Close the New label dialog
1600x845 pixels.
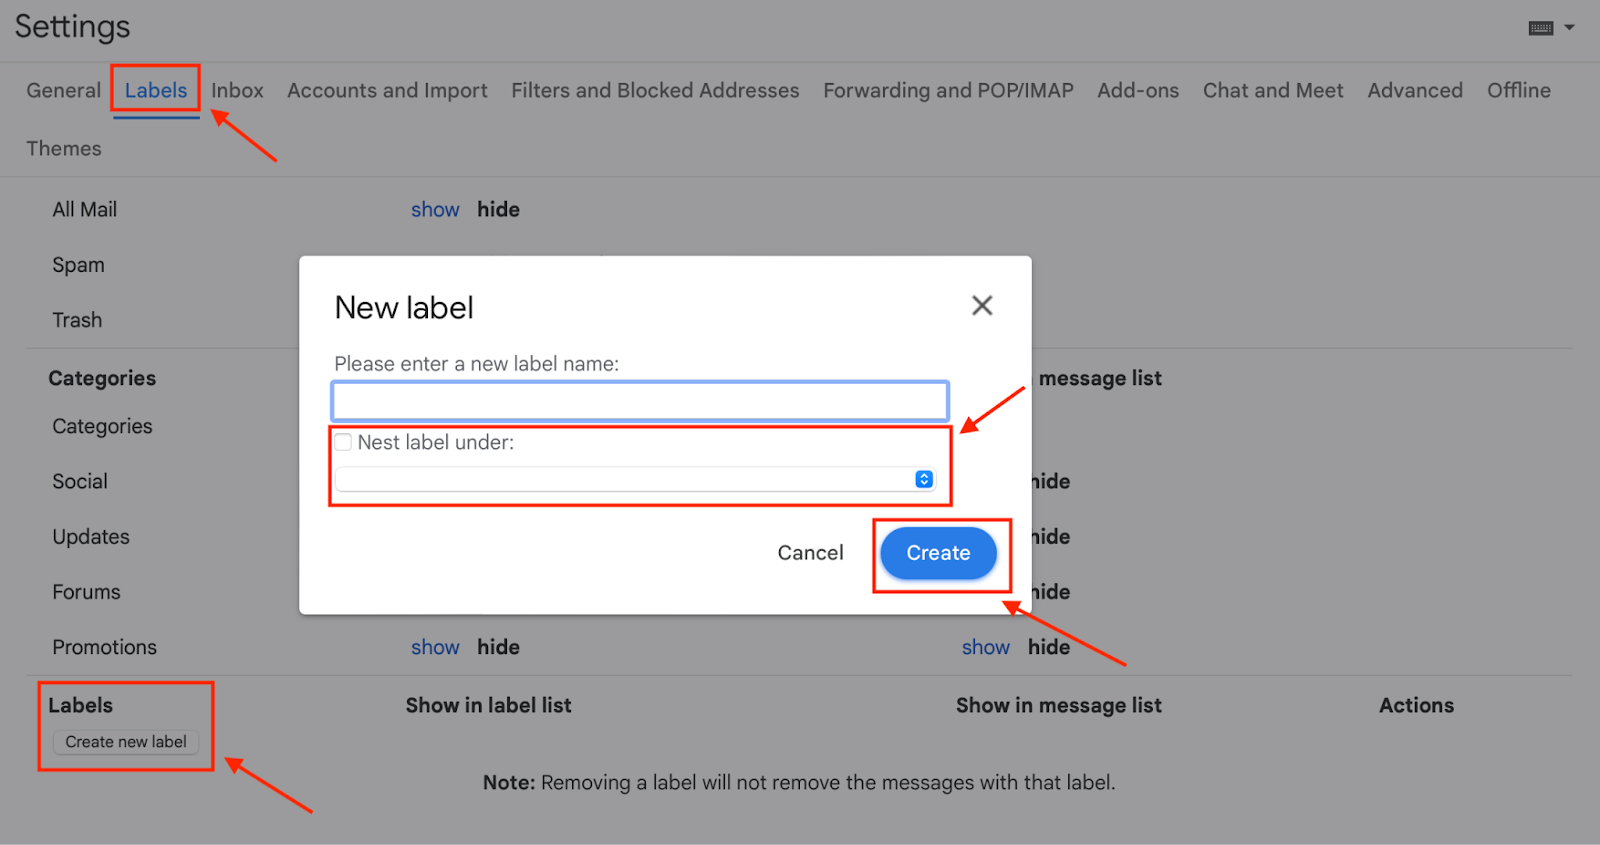(x=981, y=305)
